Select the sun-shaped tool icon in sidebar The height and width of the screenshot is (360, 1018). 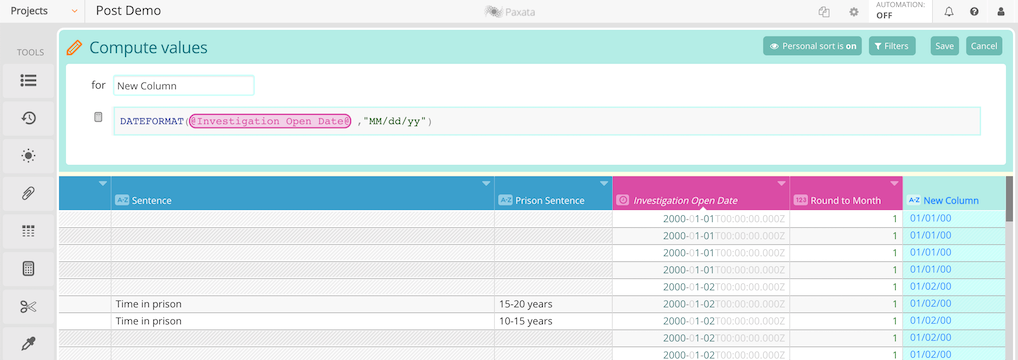[x=28, y=155]
